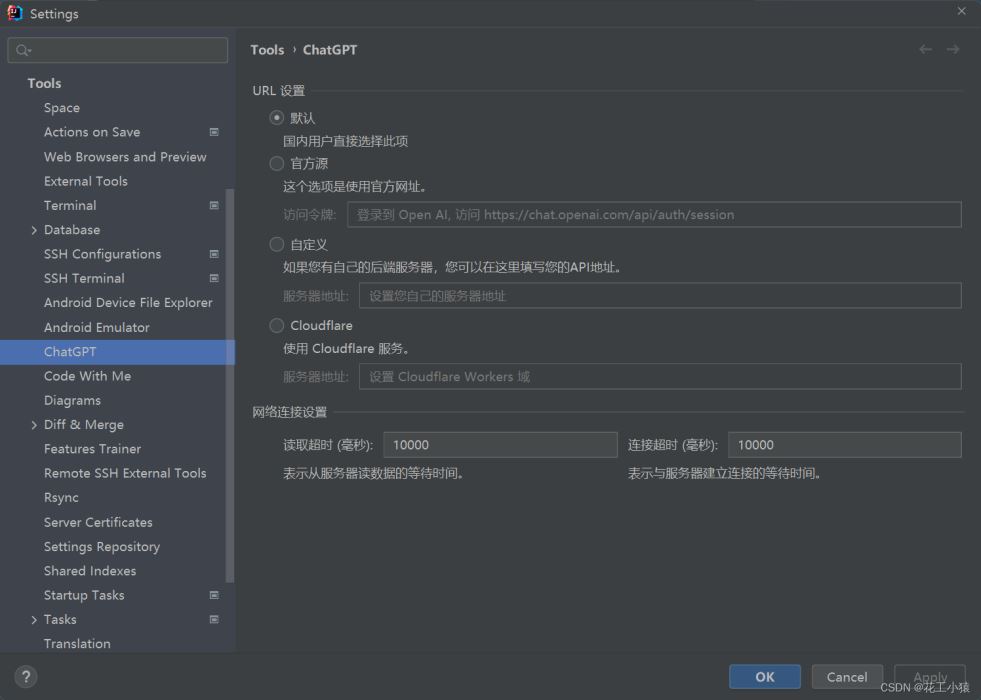Open Code With Me settings
The height and width of the screenshot is (700, 981).
(x=88, y=376)
